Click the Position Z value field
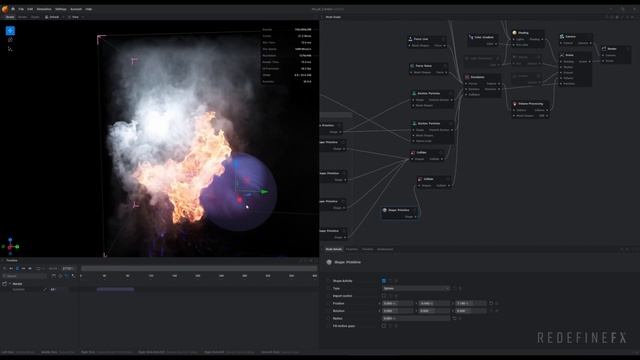 (471, 303)
